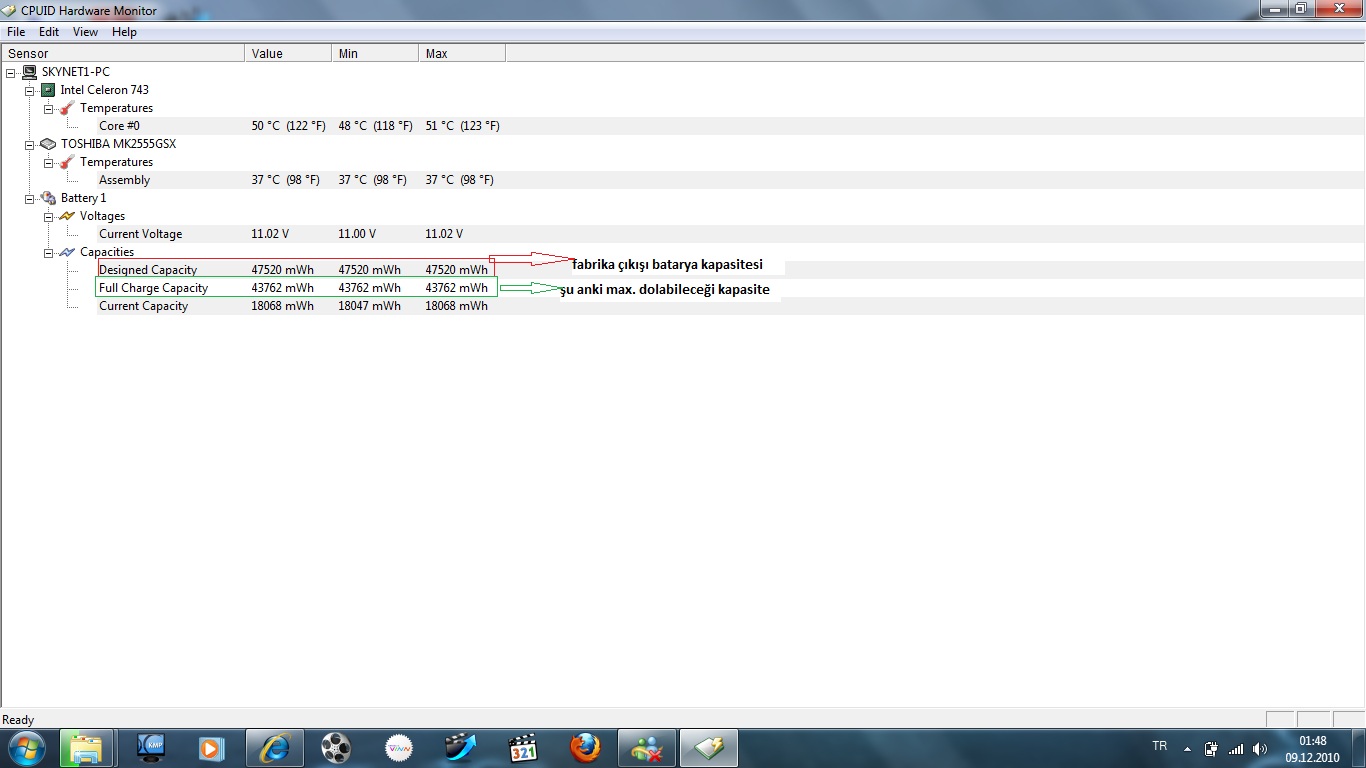Show hidden system tray icons

(x=1187, y=748)
